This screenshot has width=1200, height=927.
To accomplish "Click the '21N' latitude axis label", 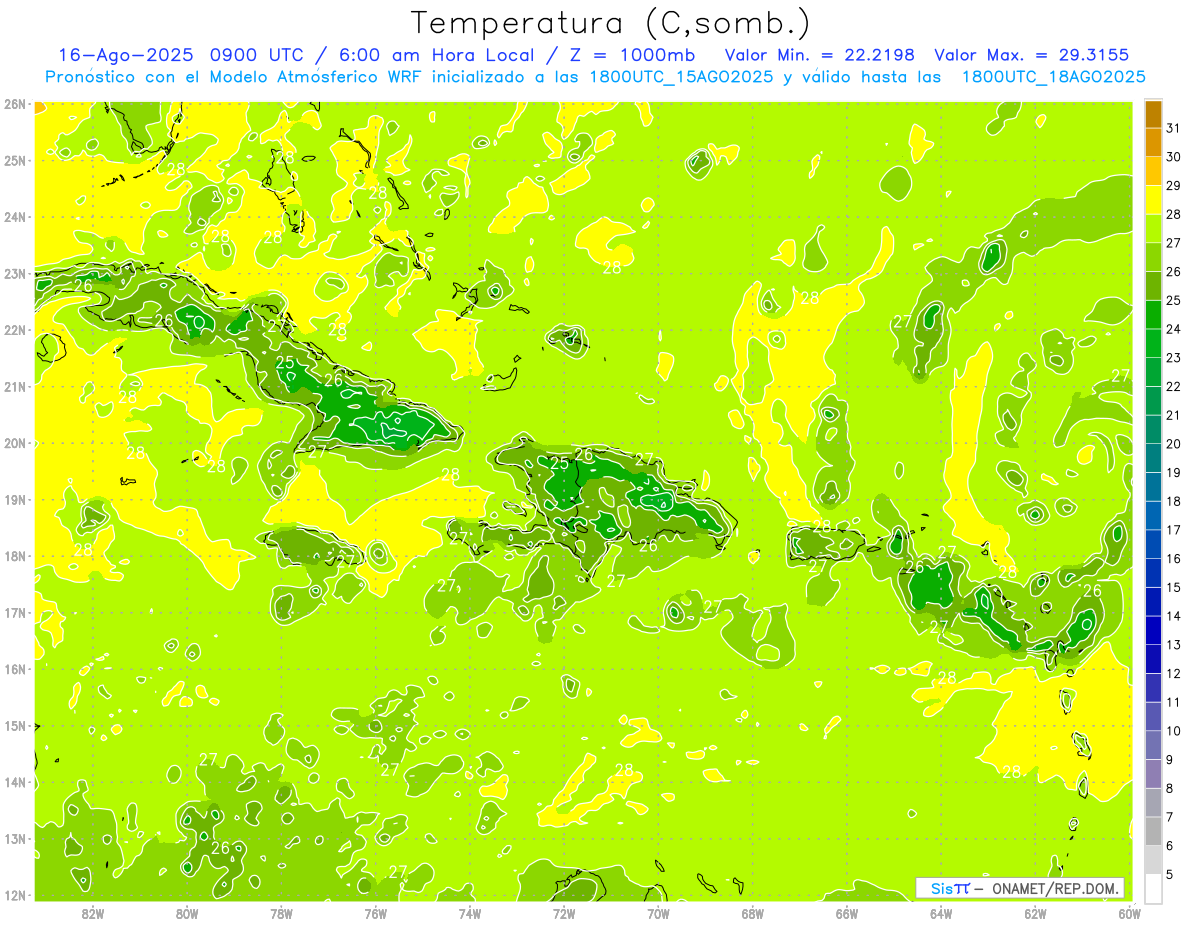I will pos(15,386).
